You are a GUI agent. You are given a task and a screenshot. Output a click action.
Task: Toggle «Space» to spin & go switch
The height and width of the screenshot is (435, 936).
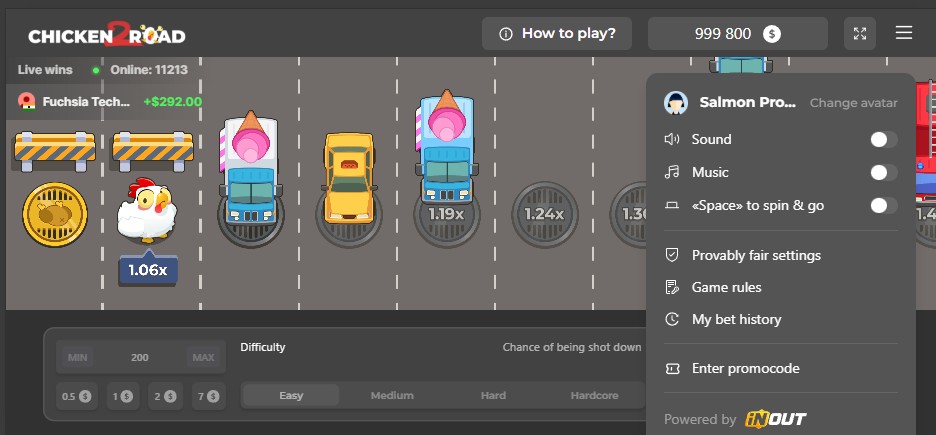[883, 206]
